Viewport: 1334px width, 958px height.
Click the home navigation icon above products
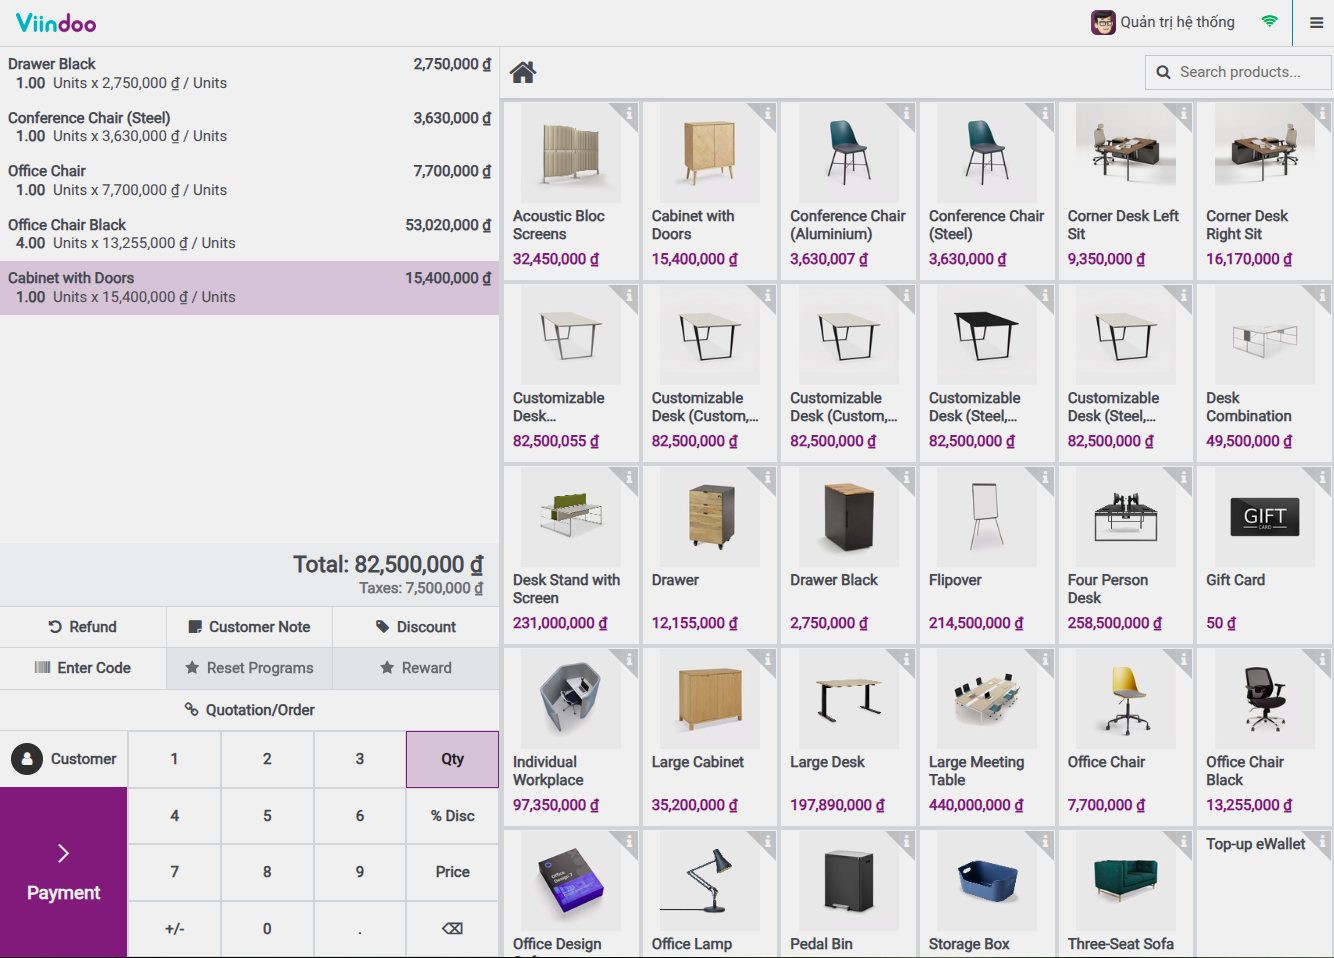[522, 72]
